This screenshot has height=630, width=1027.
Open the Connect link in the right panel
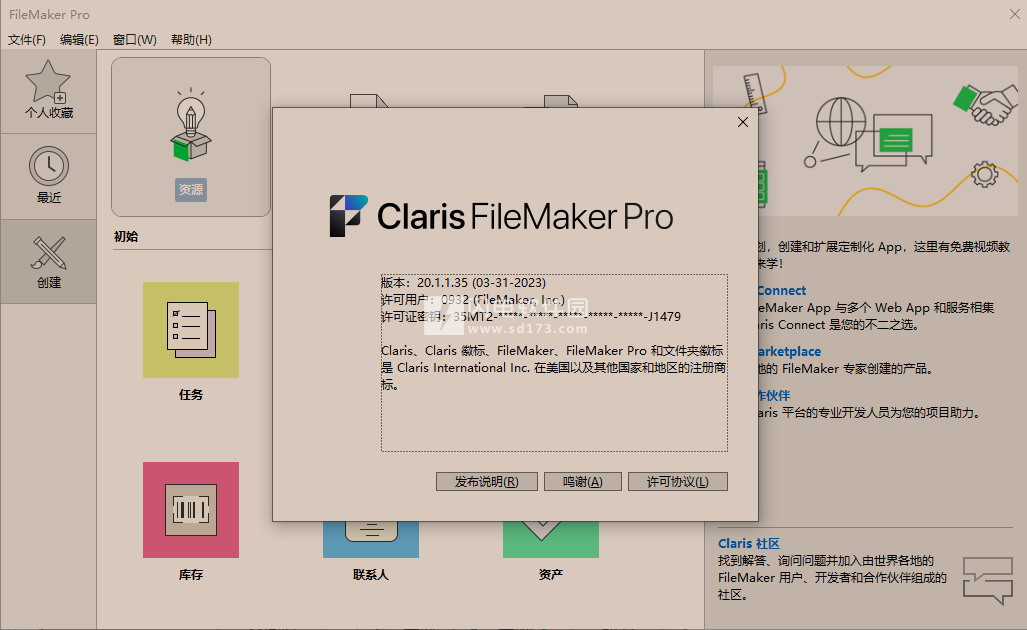point(782,291)
